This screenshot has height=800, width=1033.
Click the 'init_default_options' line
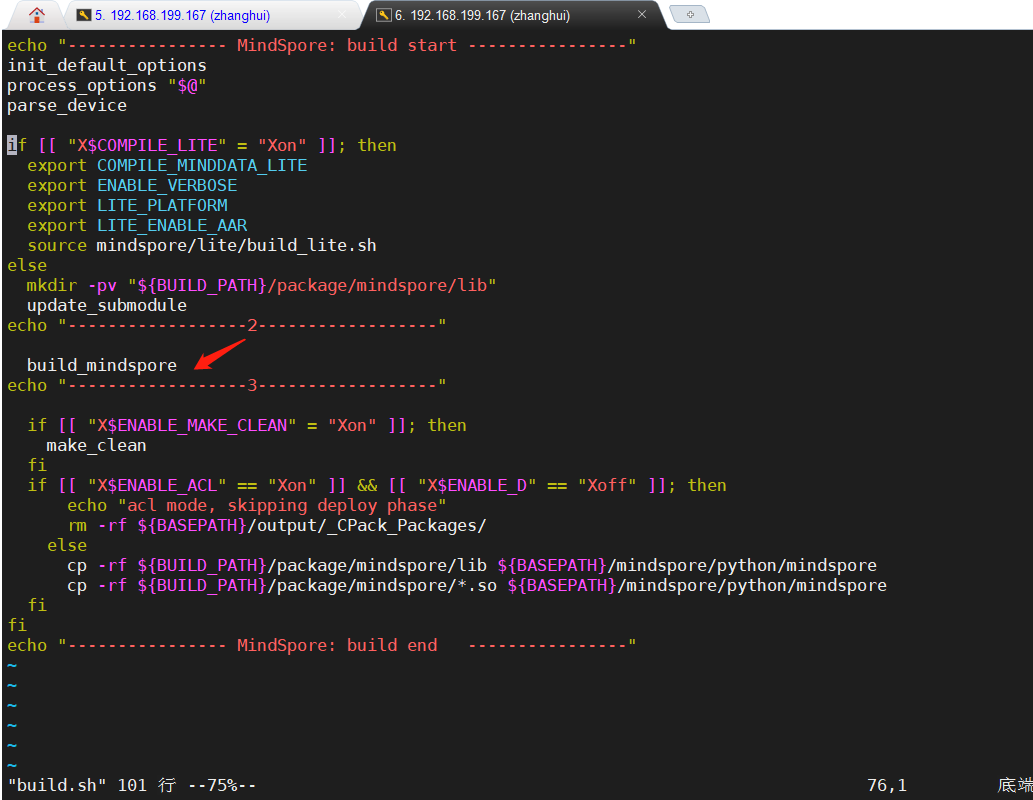pyautogui.click(x=107, y=65)
